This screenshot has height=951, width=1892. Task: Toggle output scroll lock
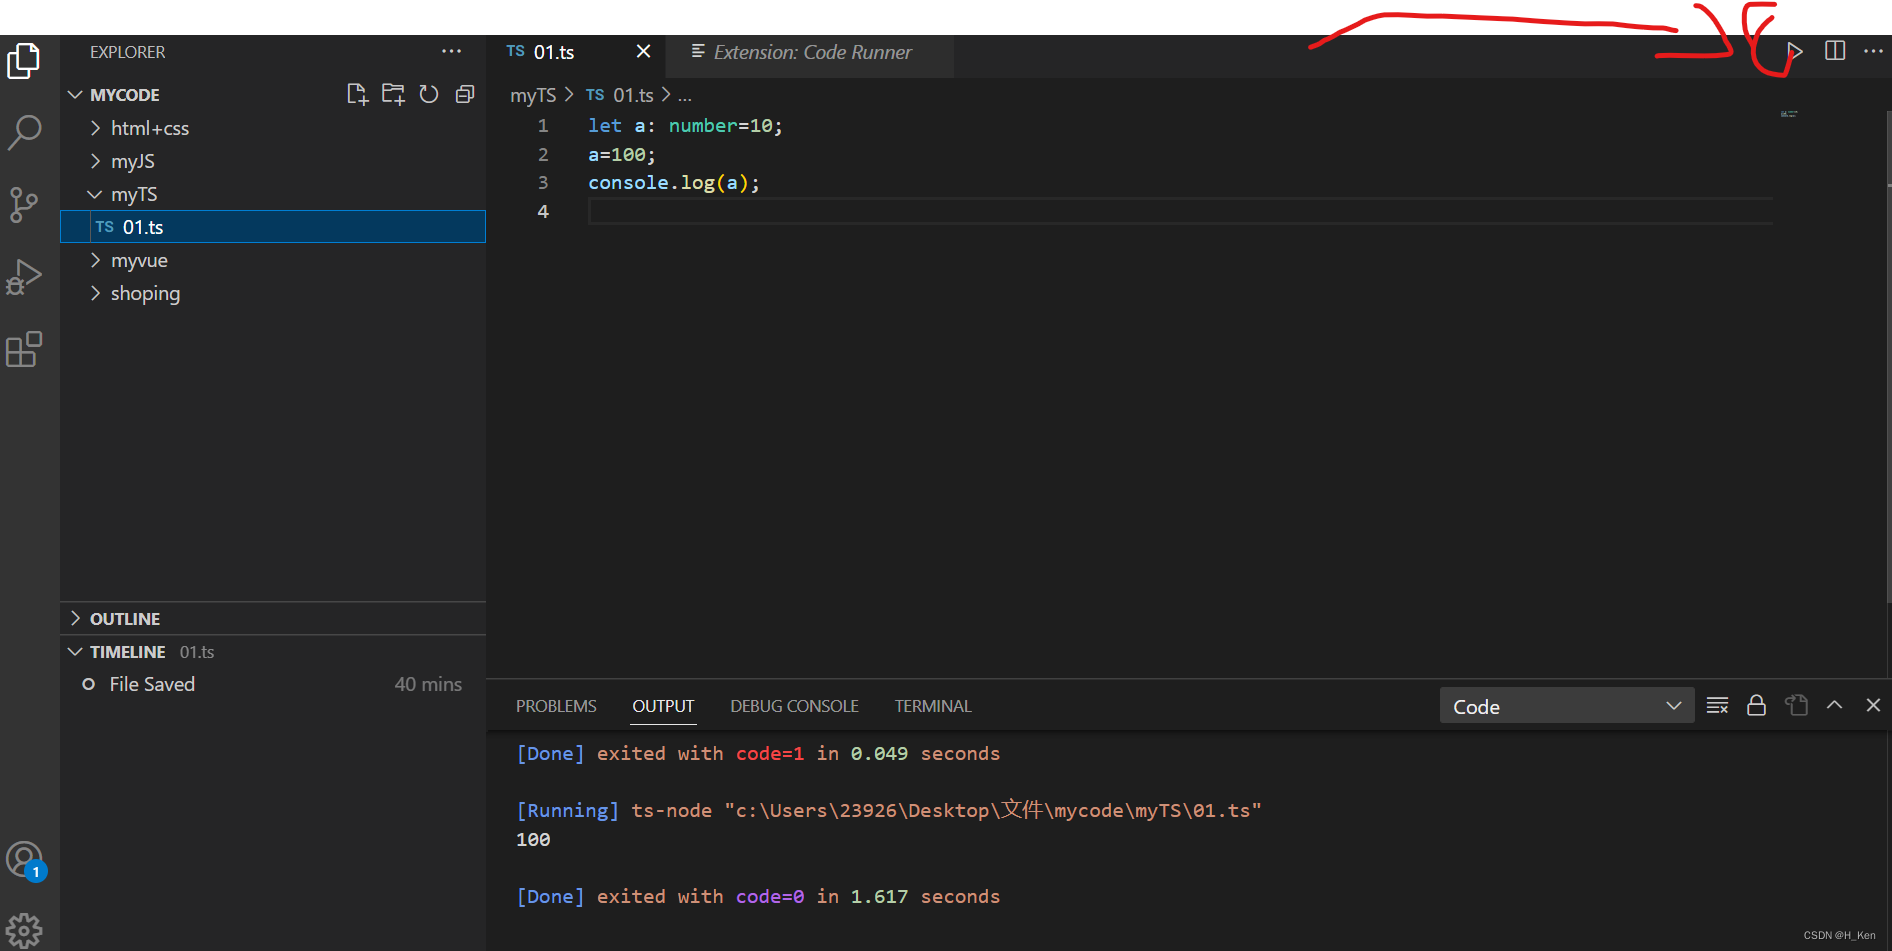pos(1756,706)
